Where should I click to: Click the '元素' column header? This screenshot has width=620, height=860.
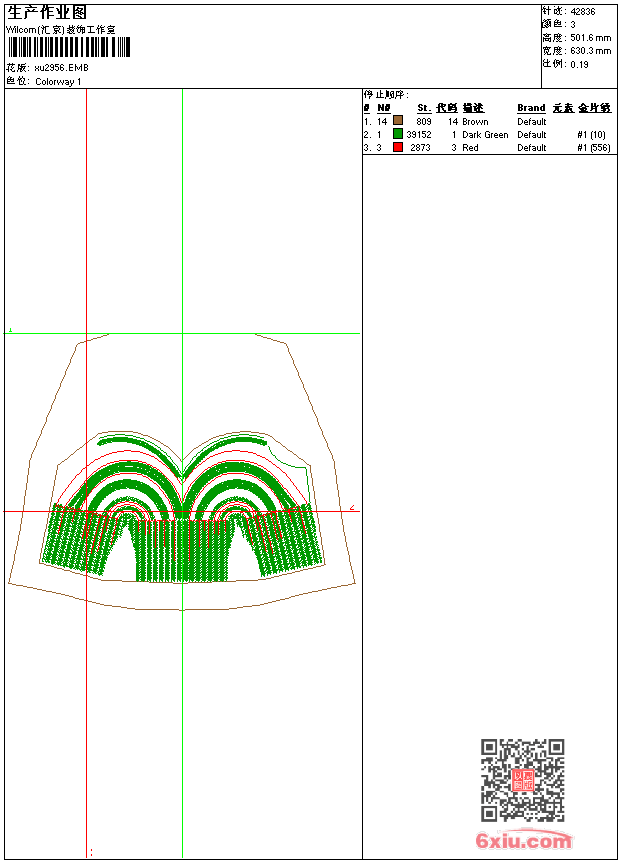pyautogui.click(x=563, y=108)
